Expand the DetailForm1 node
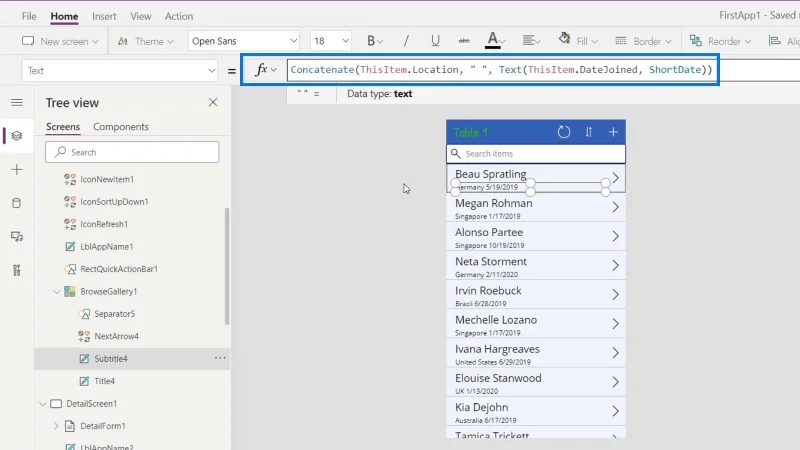 coord(56,426)
